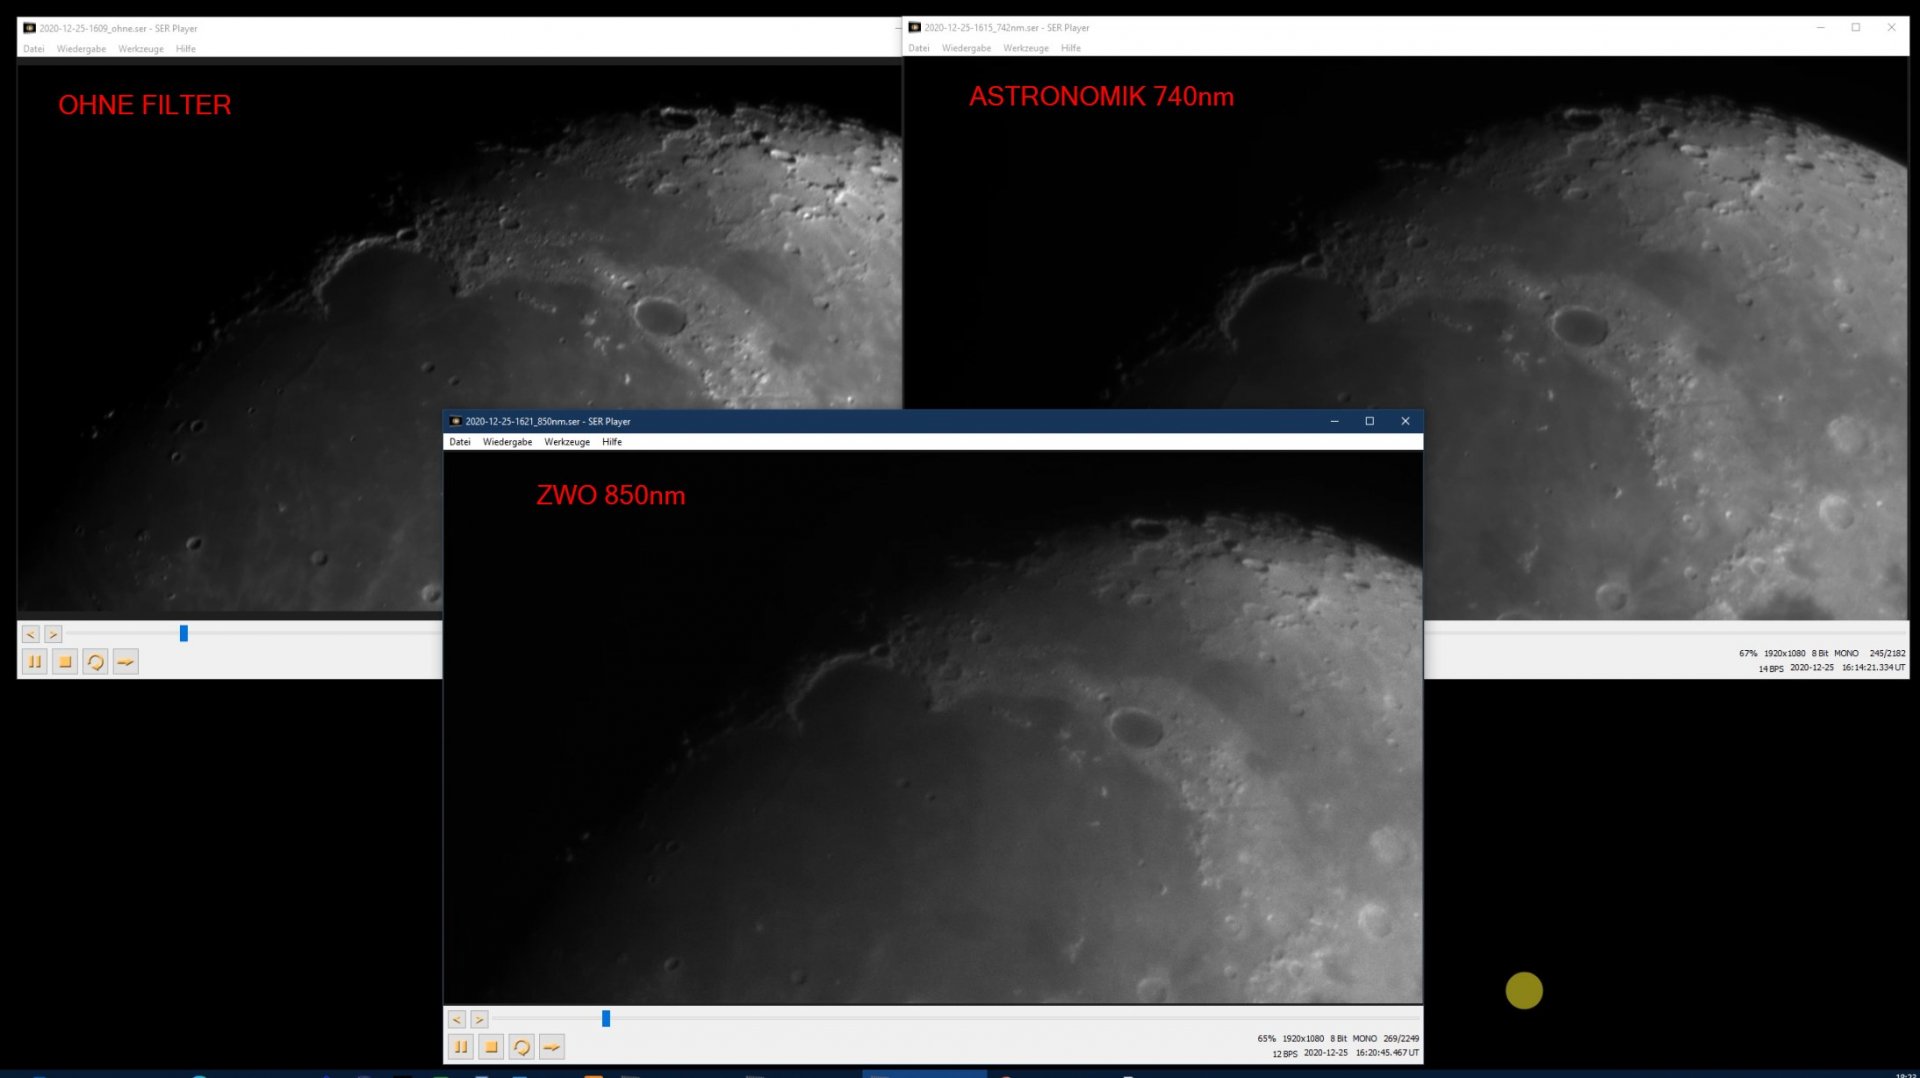Close the 850nm.ser SER Player window
This screenshot has height=1078, width=1920.
point(1405,421)
